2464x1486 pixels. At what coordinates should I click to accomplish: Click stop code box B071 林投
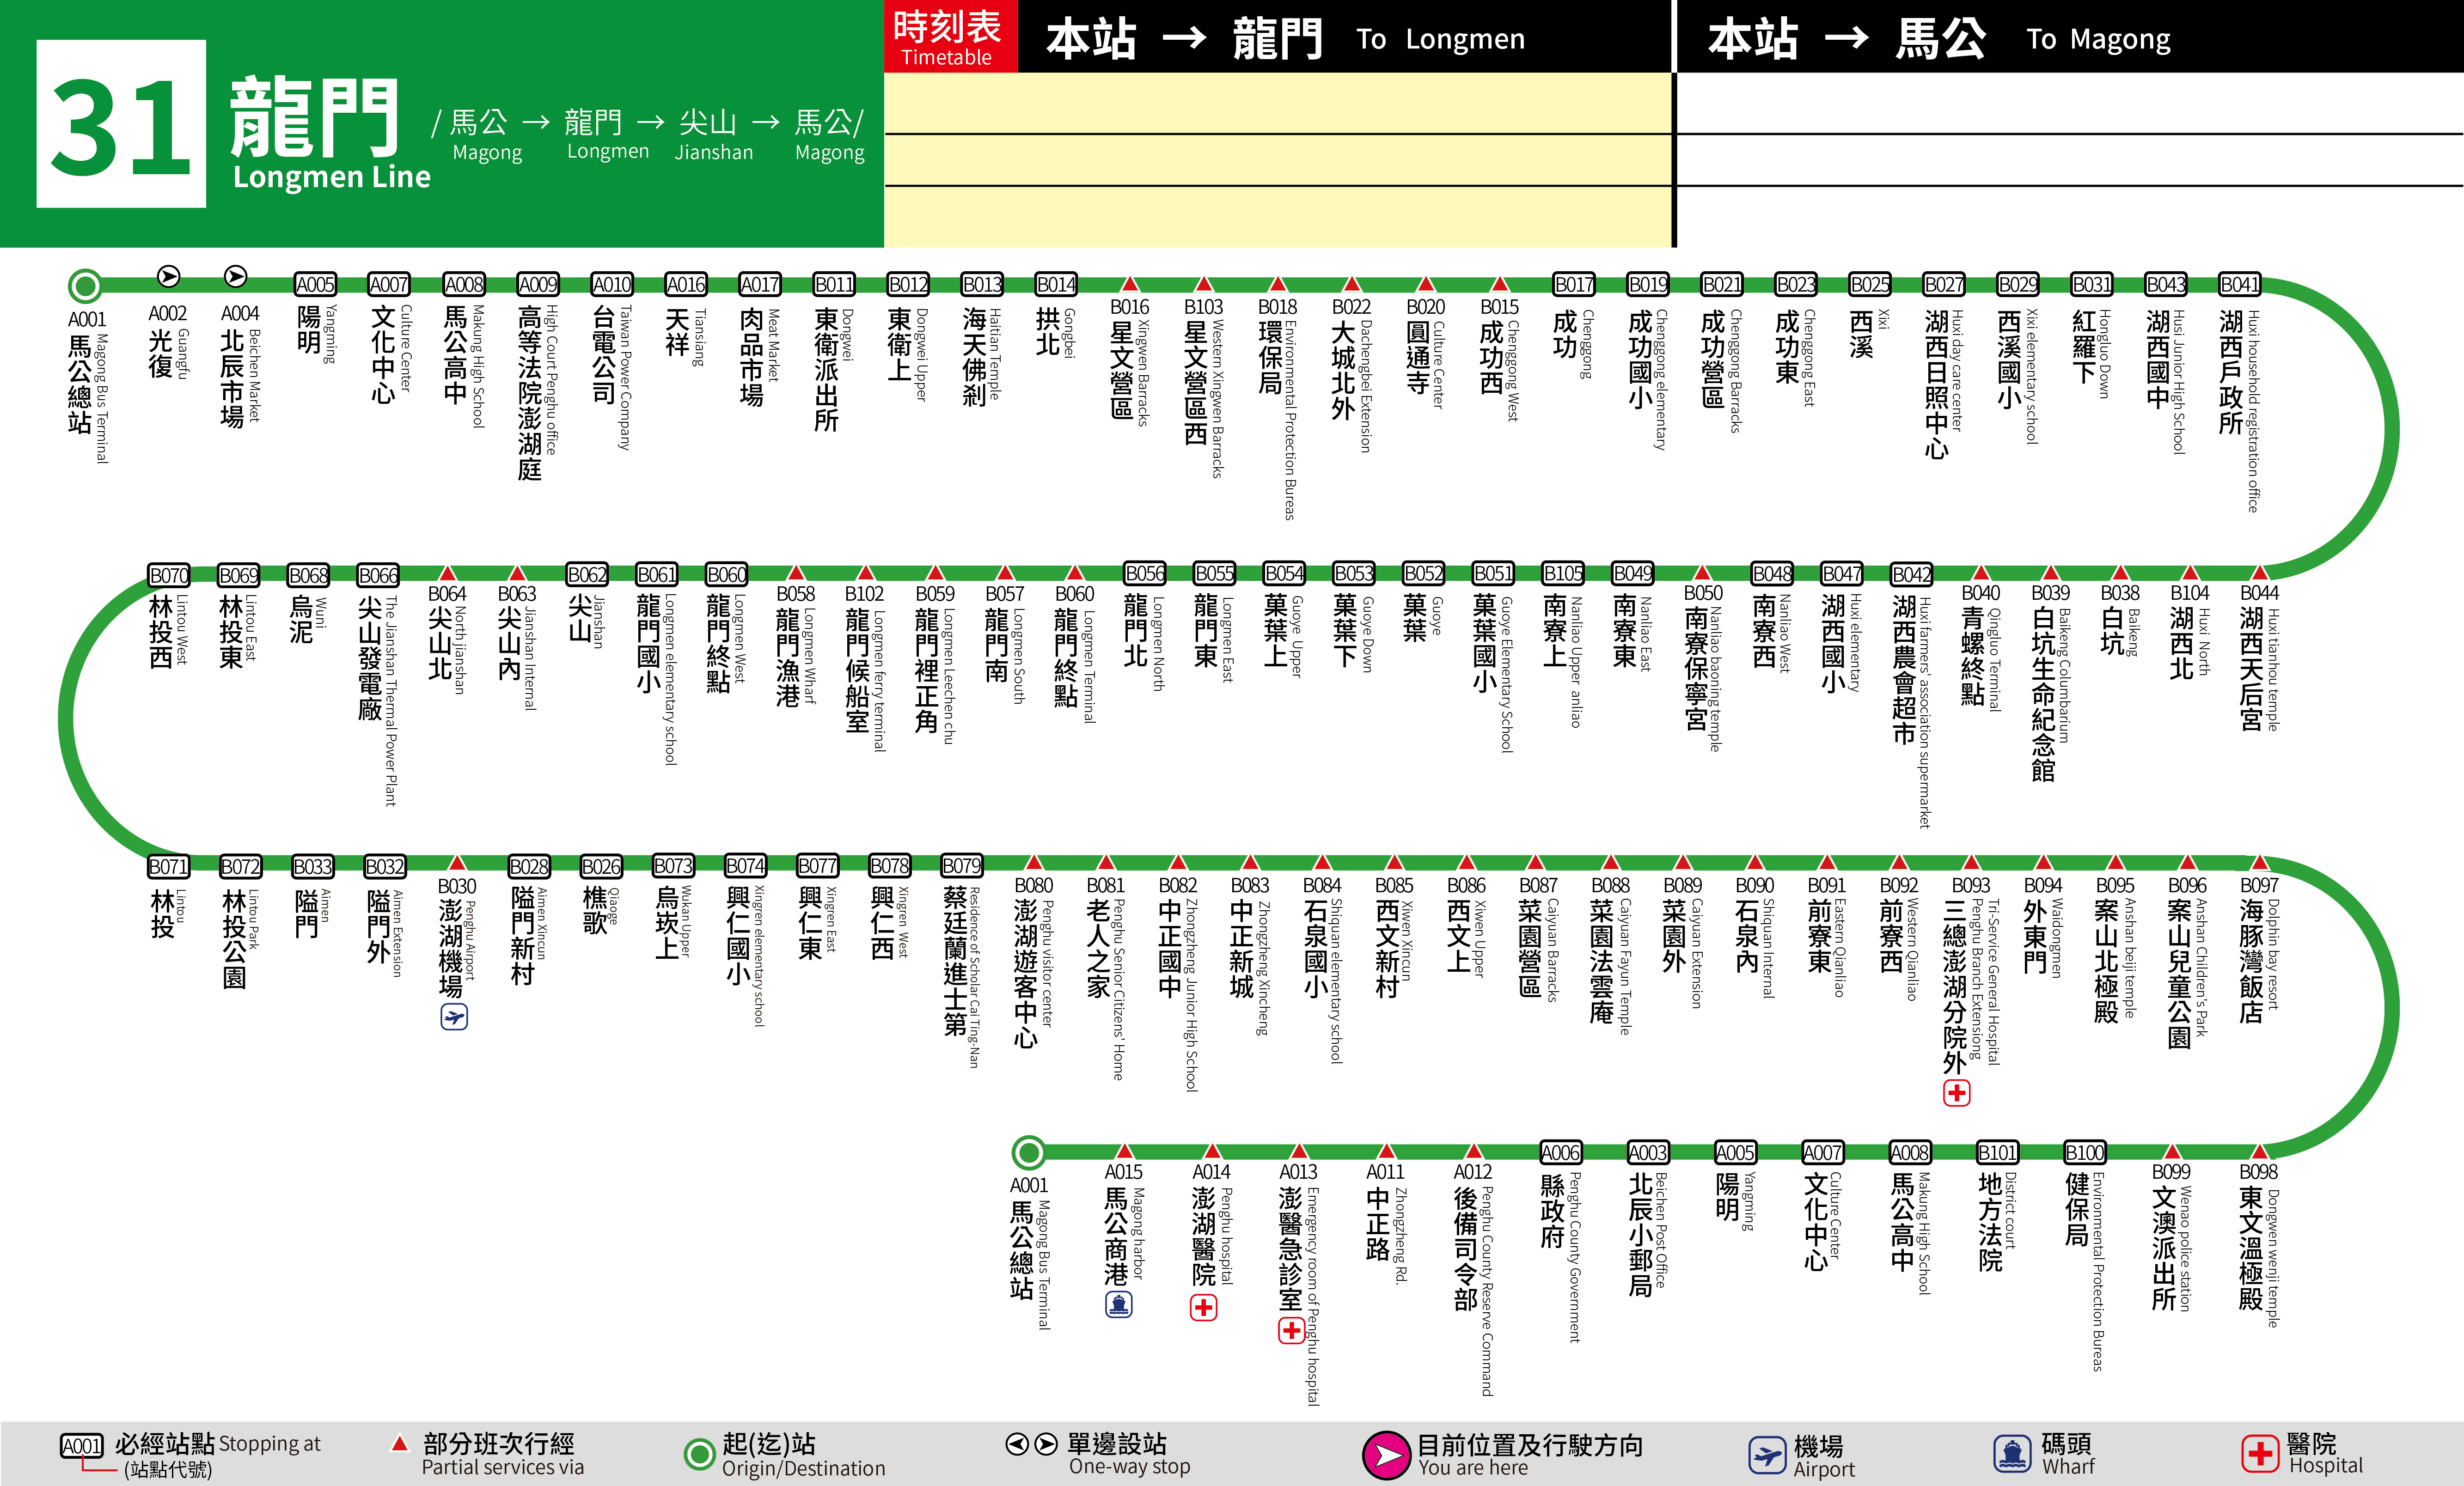(169, 867)
